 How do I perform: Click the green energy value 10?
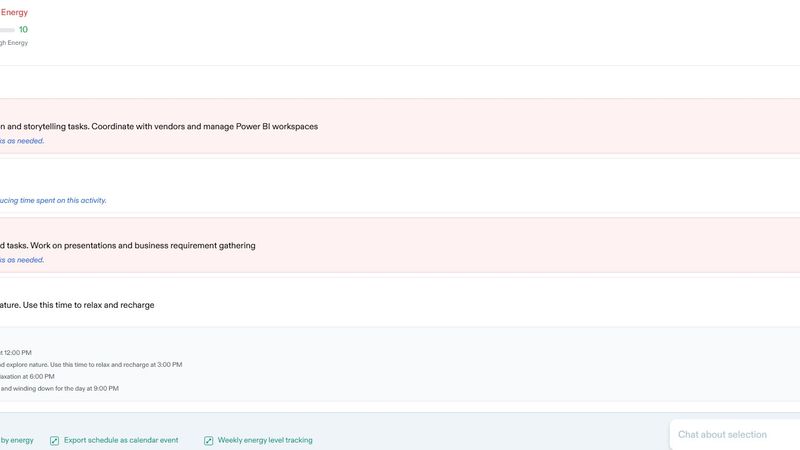23,30
